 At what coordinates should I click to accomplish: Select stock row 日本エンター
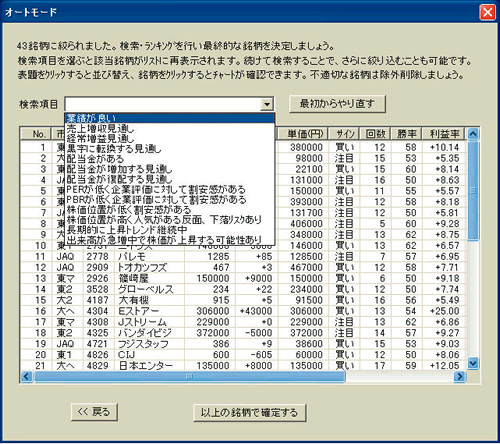(x=243, y=365)
